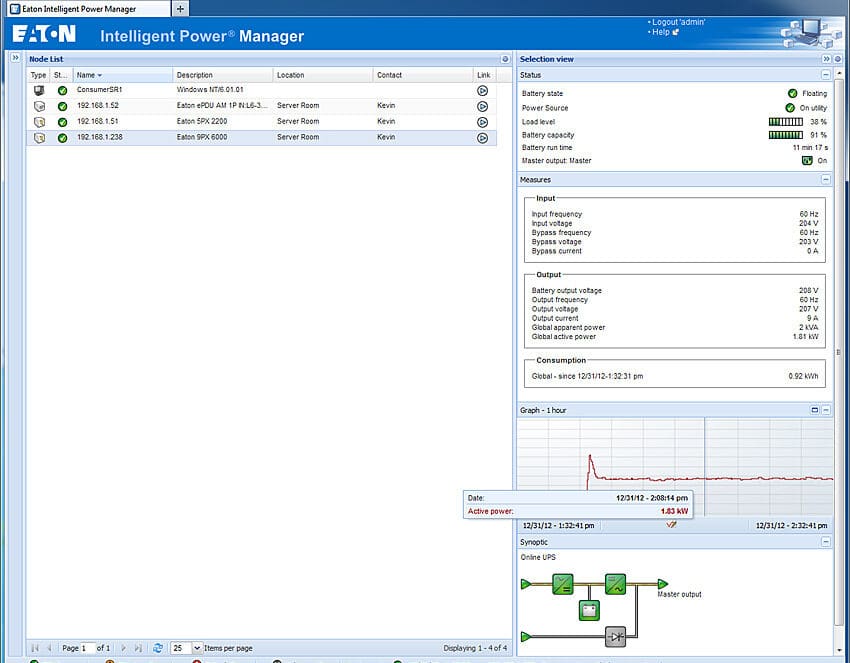Click device type icon of 192.168.1.52
The height and width of the screenshot is (663, 850).
coord(39,106)
